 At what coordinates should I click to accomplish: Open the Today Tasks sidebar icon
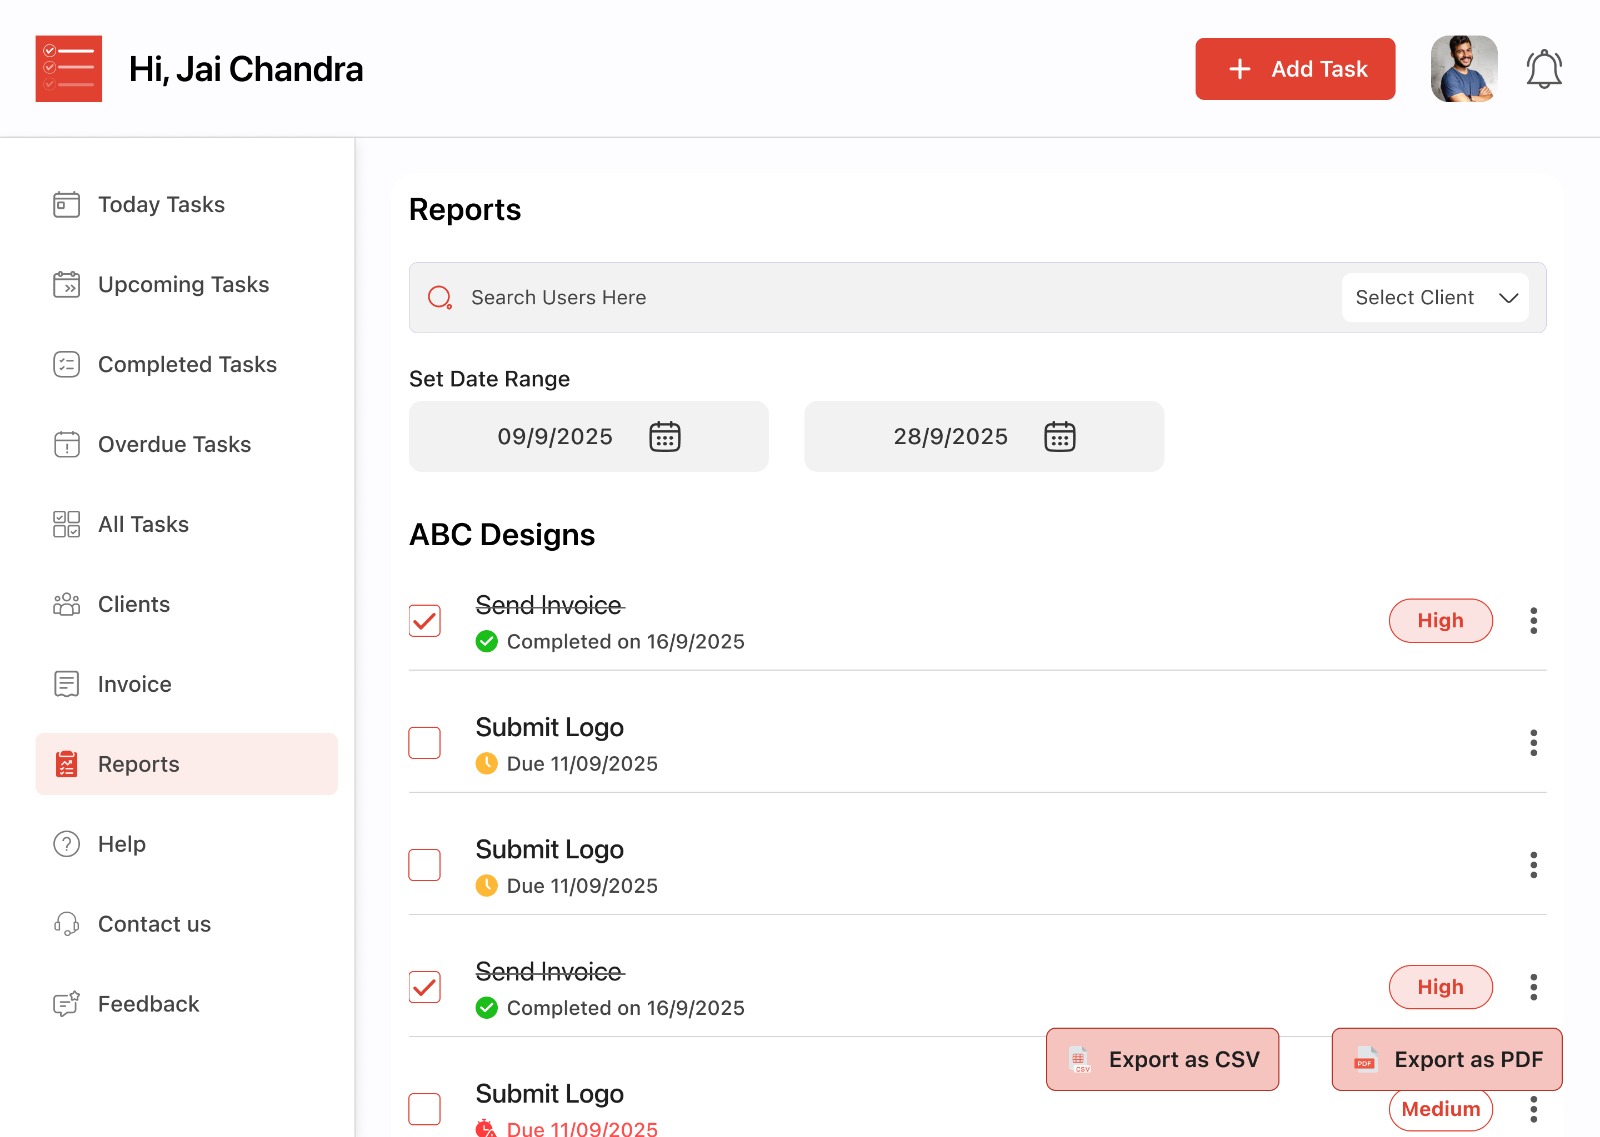pos(65,204)
